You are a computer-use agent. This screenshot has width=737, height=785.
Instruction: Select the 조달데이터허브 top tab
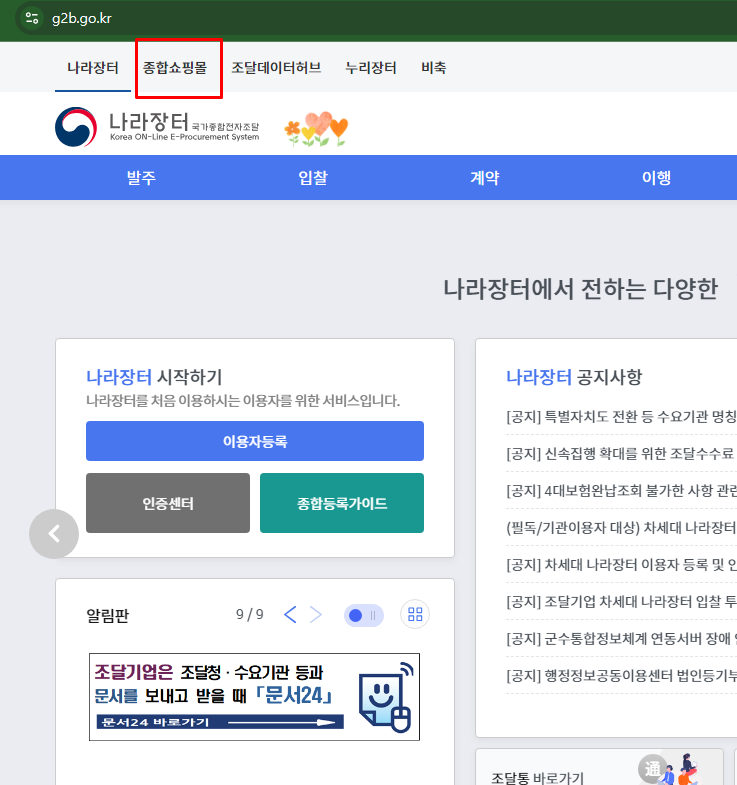(276, 68)
